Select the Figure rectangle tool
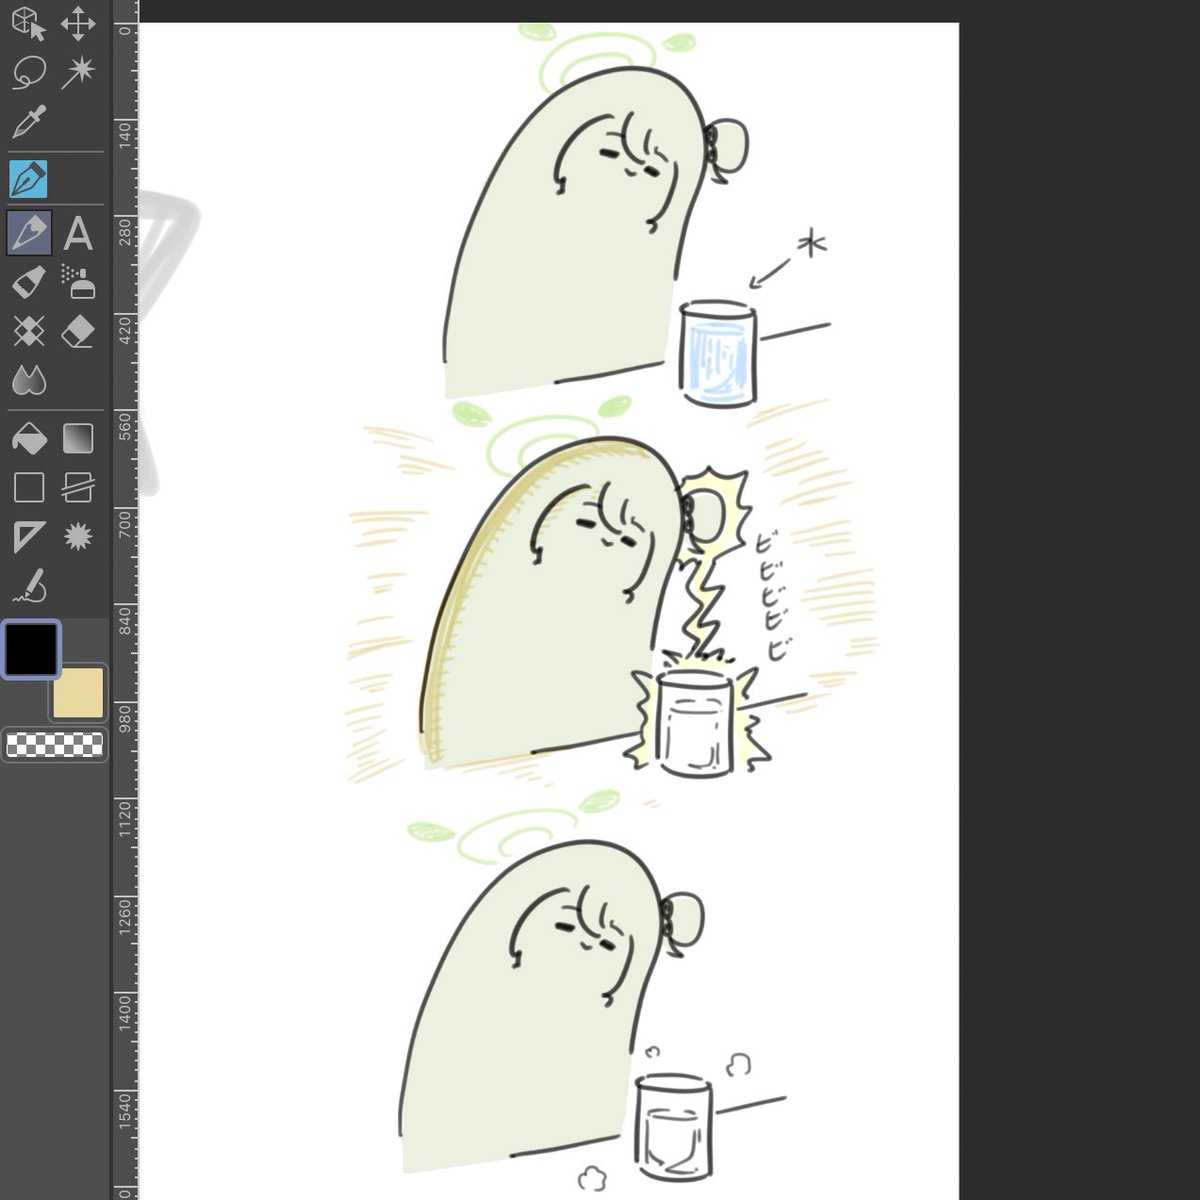 [29, 487]
